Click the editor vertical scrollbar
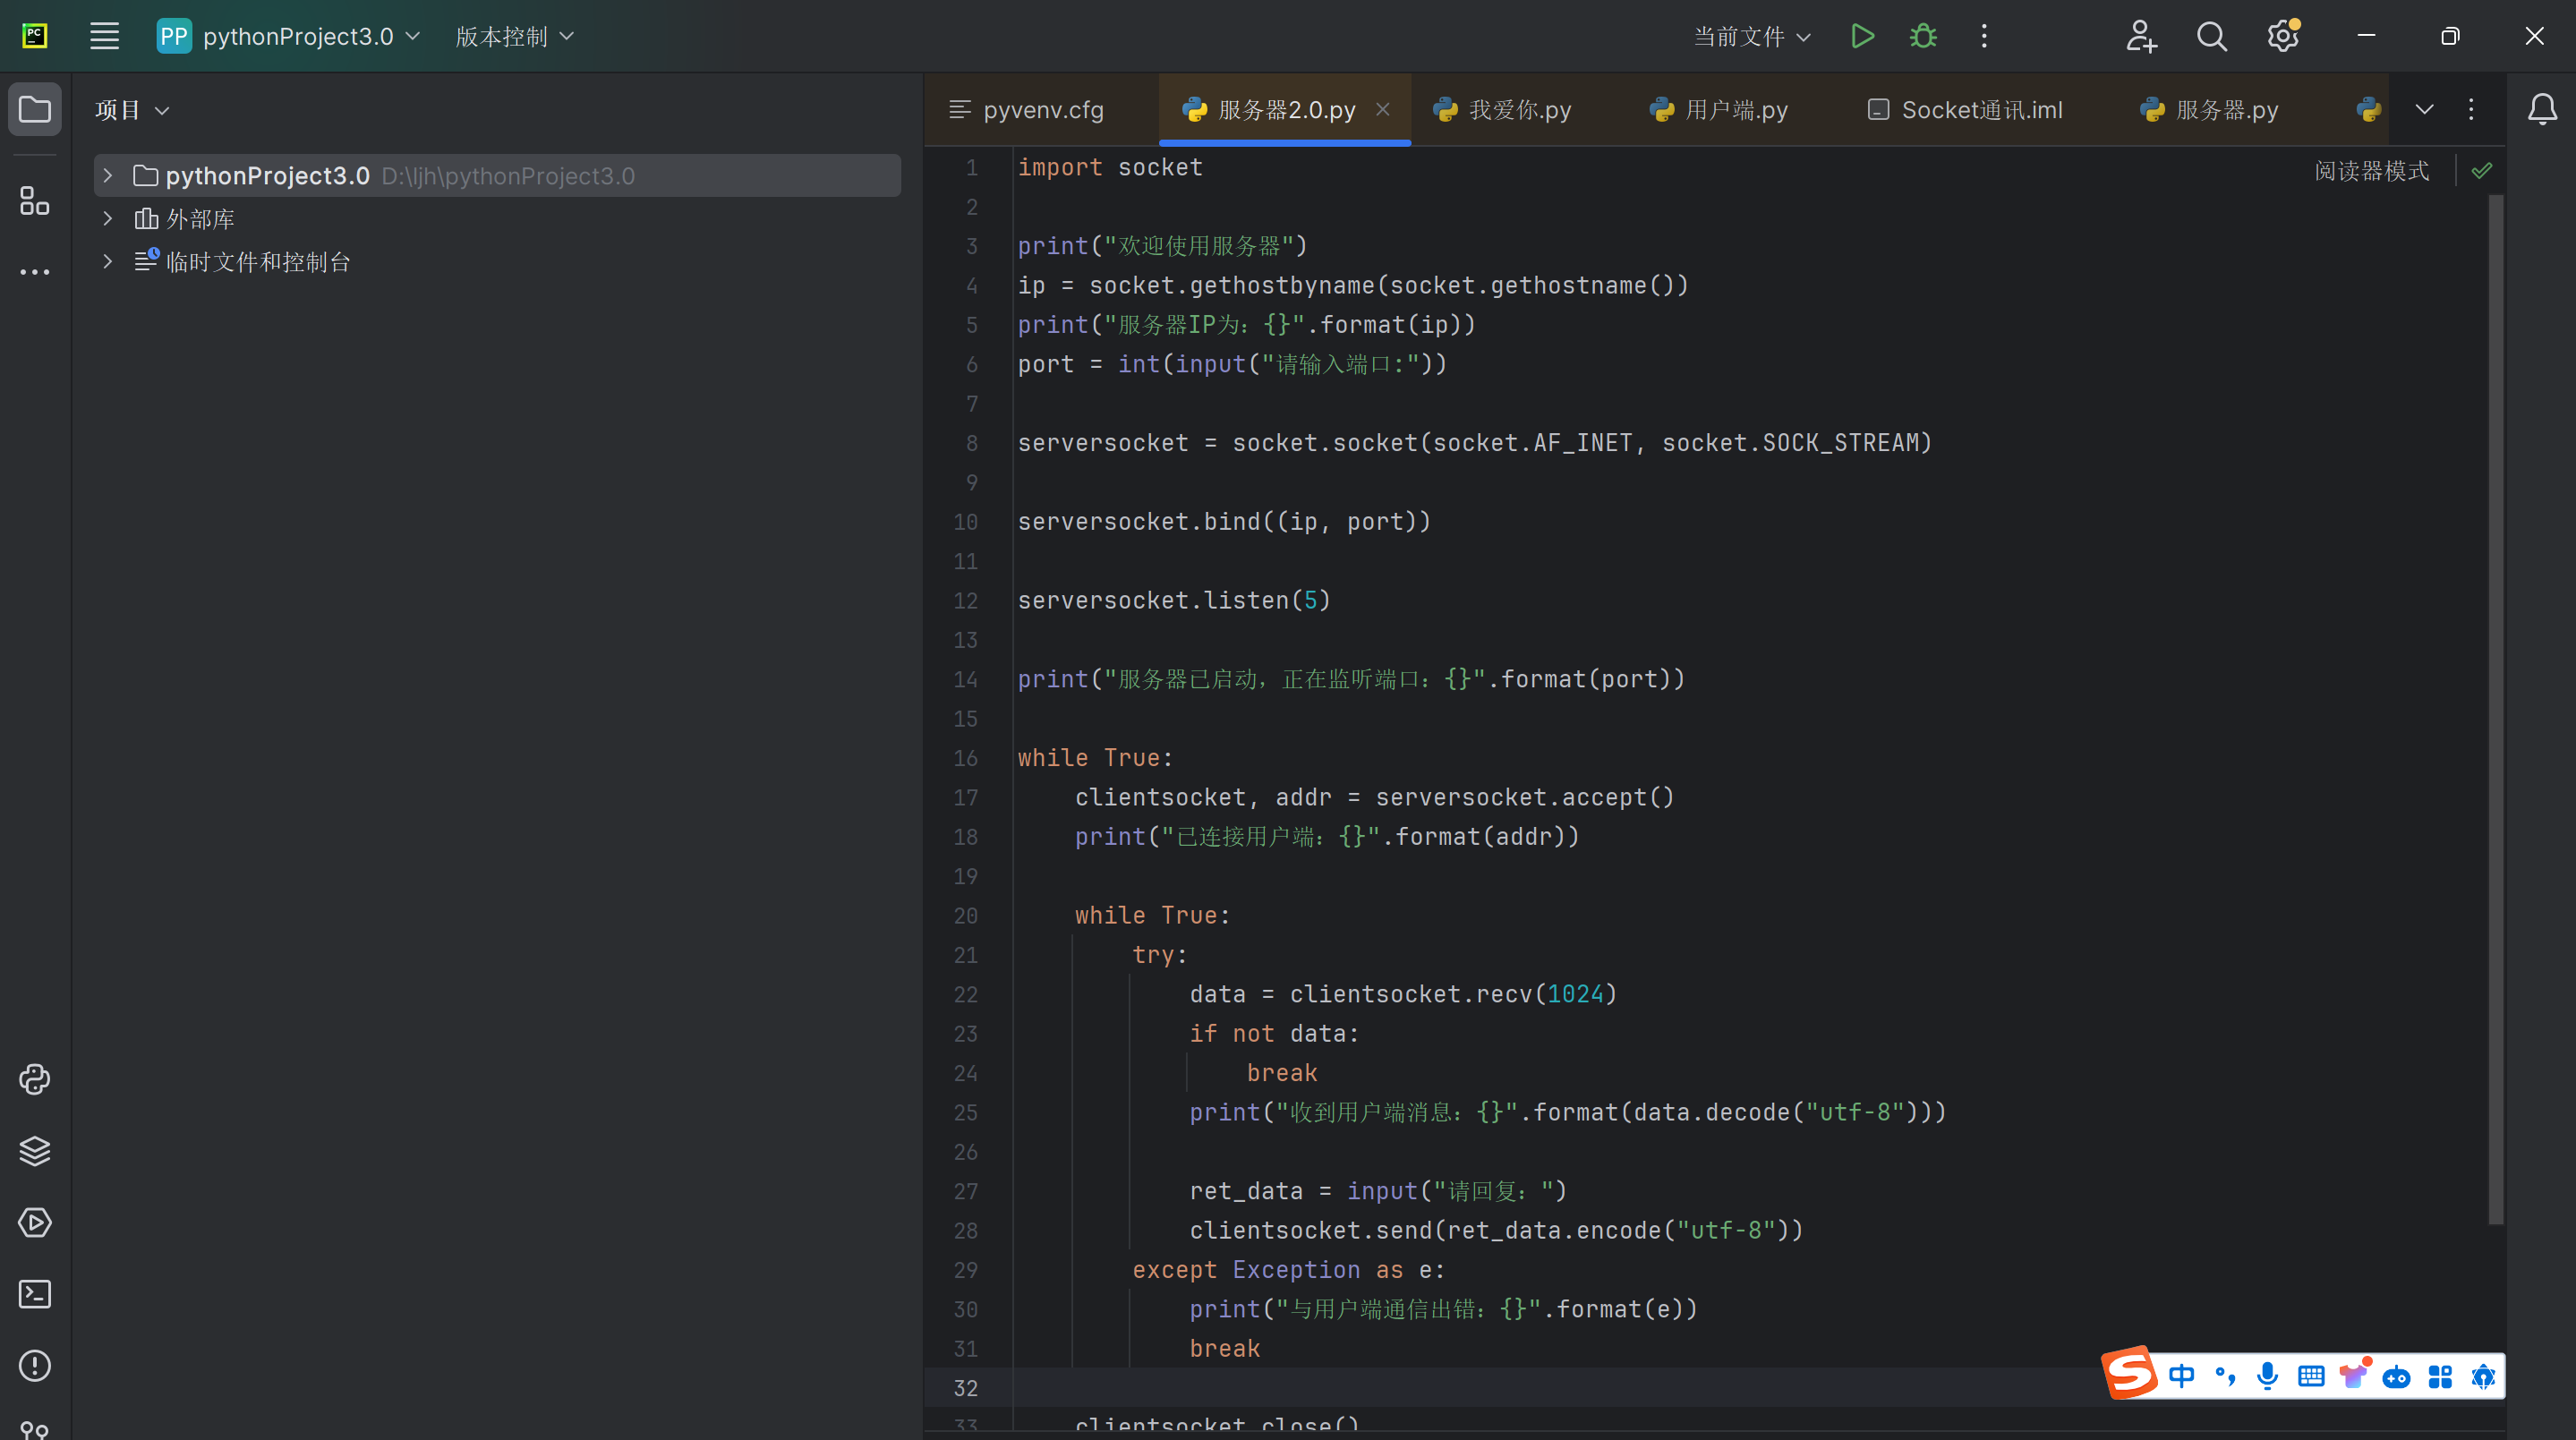 point(2495,700)
